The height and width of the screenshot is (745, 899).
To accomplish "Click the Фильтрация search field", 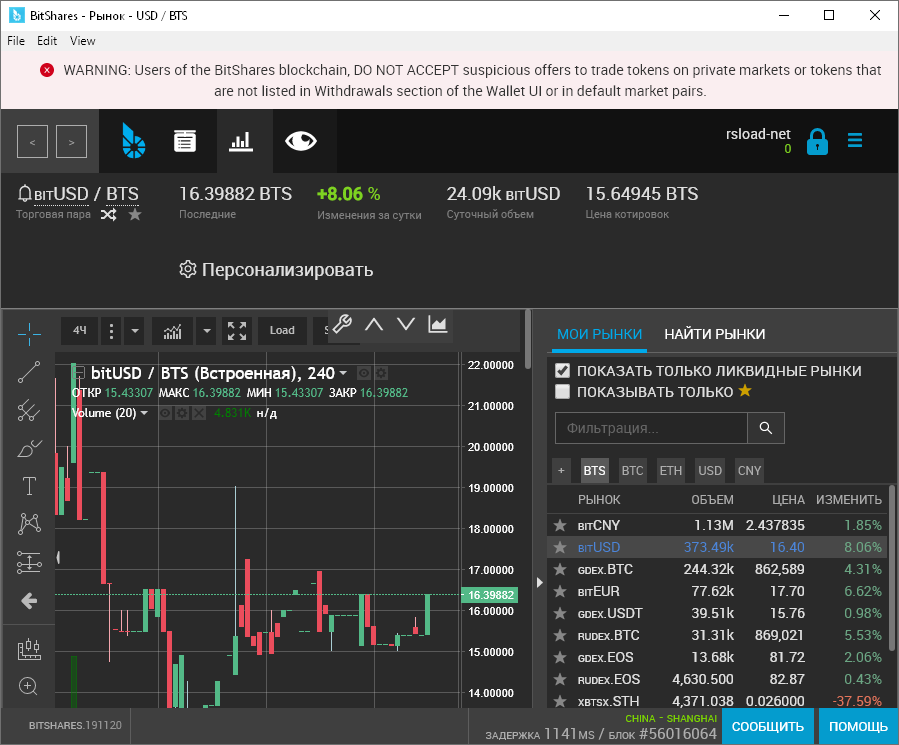I will click(x=650, y=427).
